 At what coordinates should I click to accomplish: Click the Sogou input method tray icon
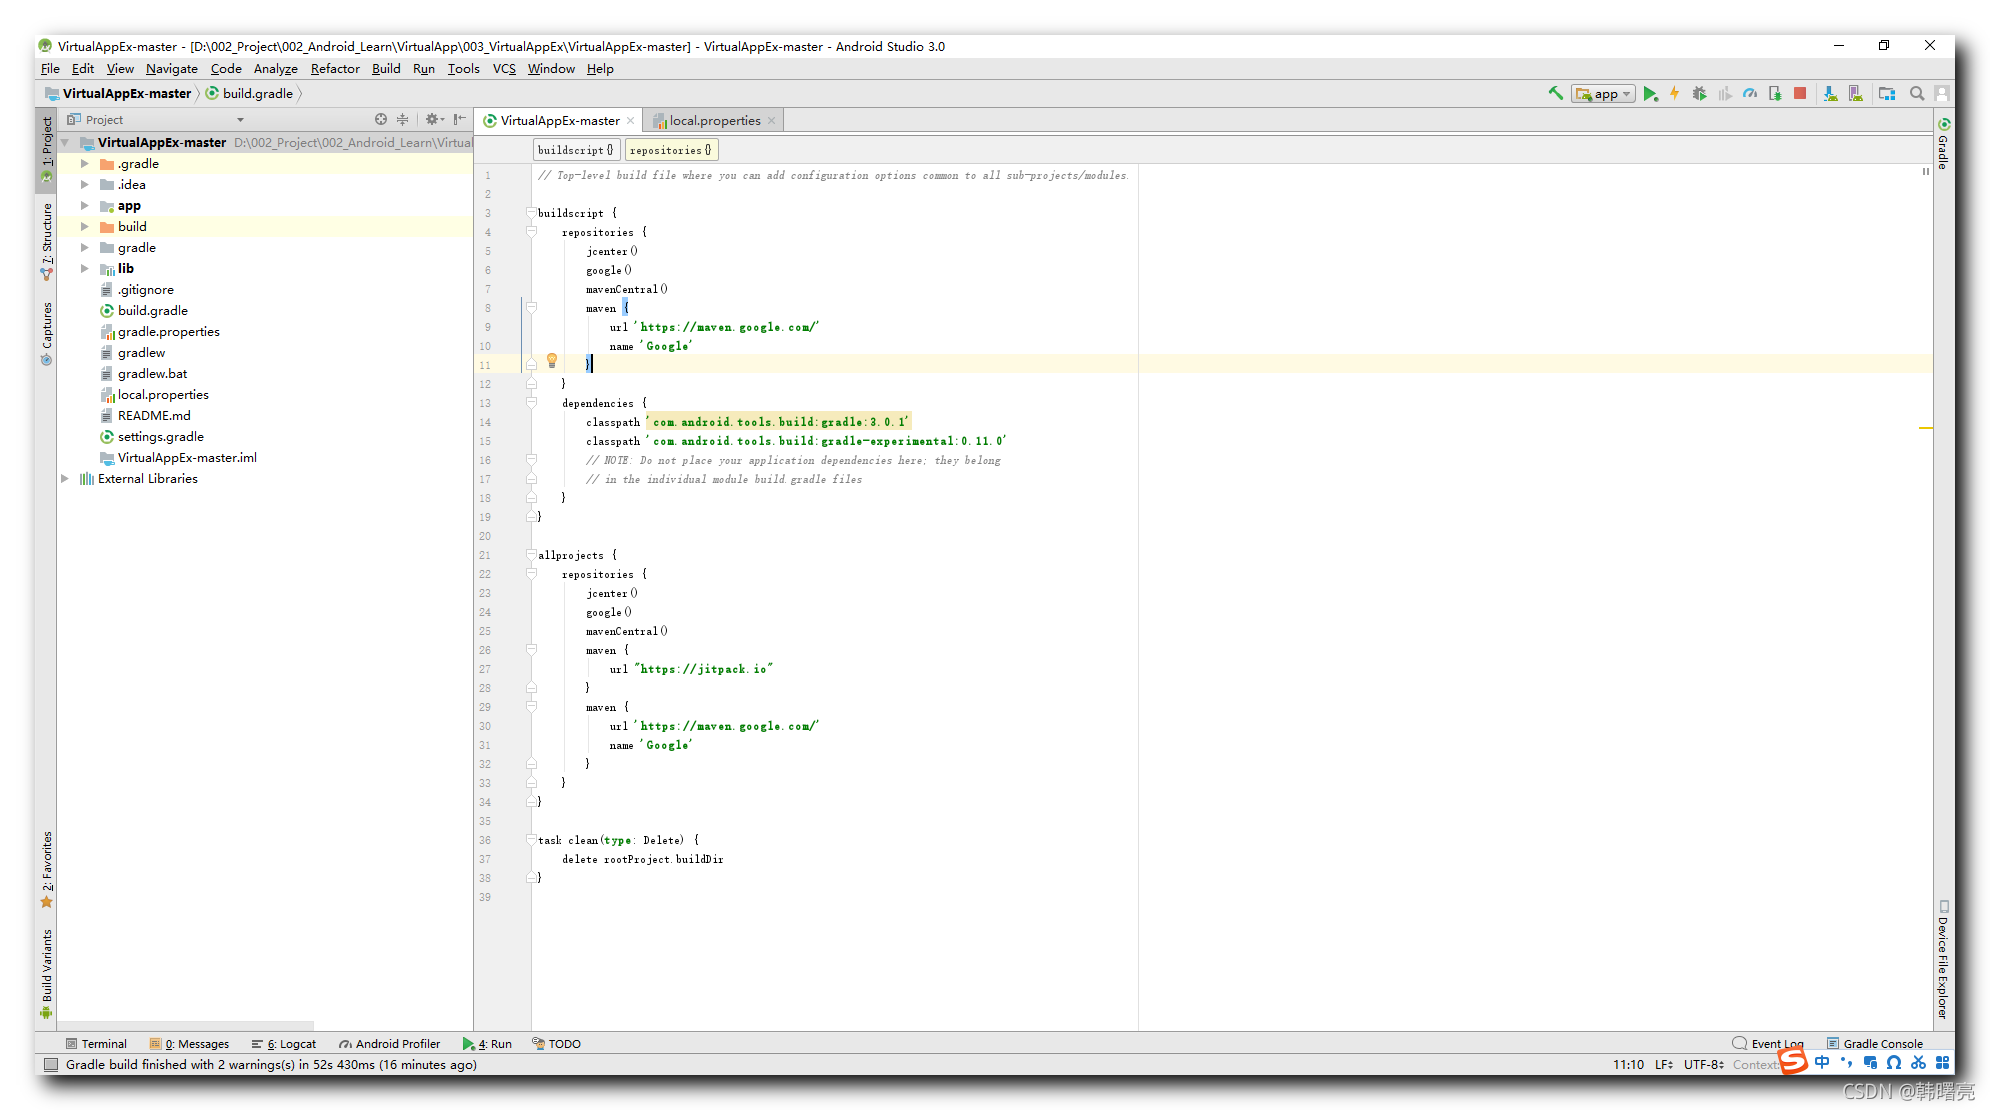(1794, 1062)
